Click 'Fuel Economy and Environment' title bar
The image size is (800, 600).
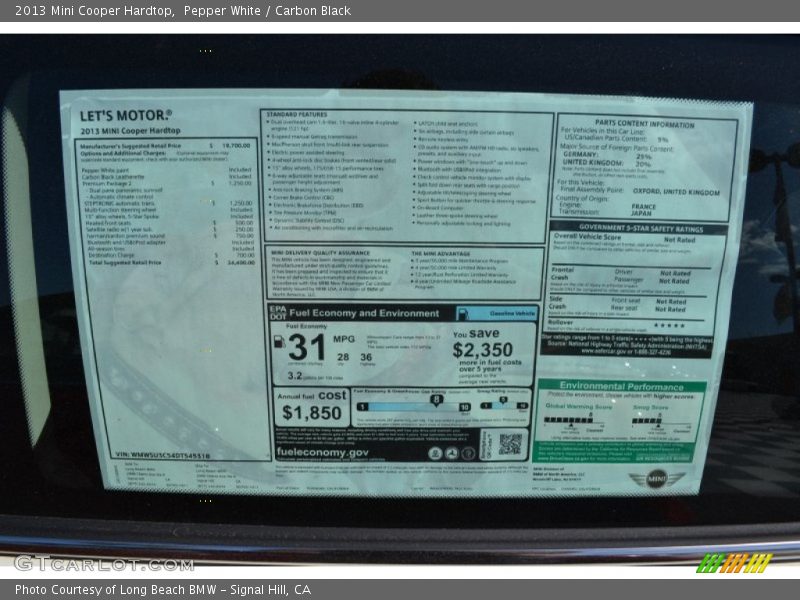(364, 313)
